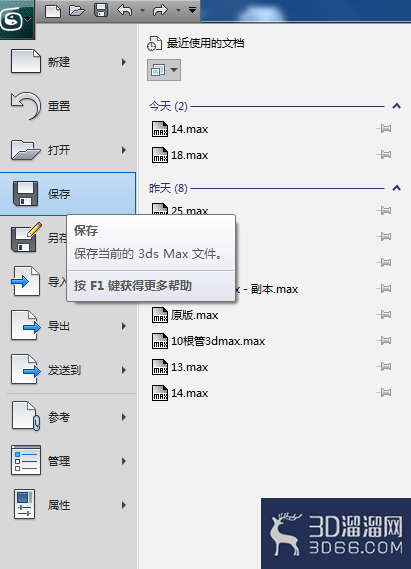Expand the 导出 submenu arrow
Viewport: 411px width, 569px height.
click(x=124, y=326)
